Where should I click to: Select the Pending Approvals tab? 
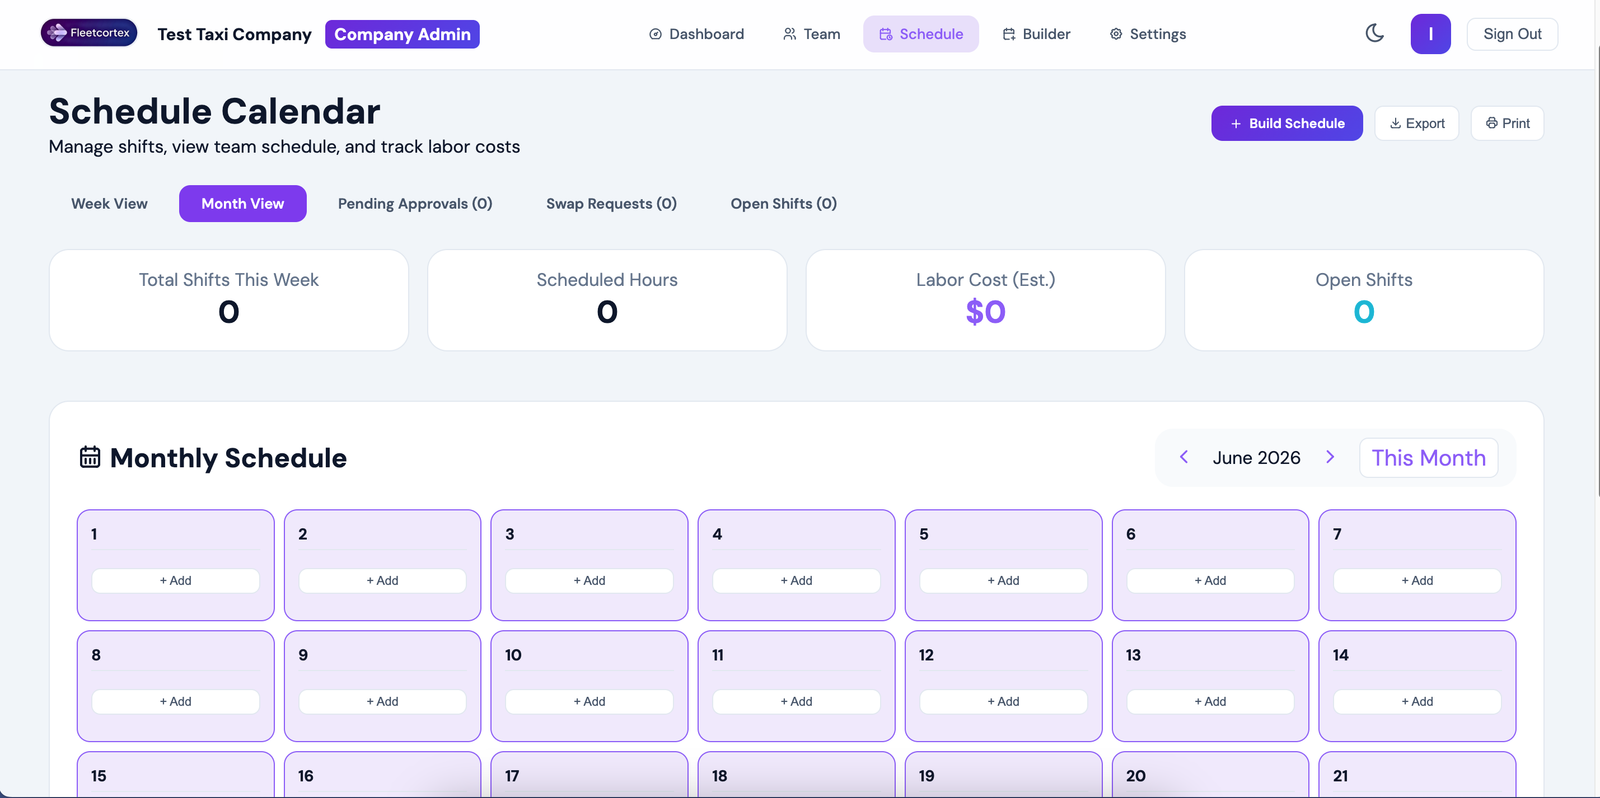[x=415, y=203]
